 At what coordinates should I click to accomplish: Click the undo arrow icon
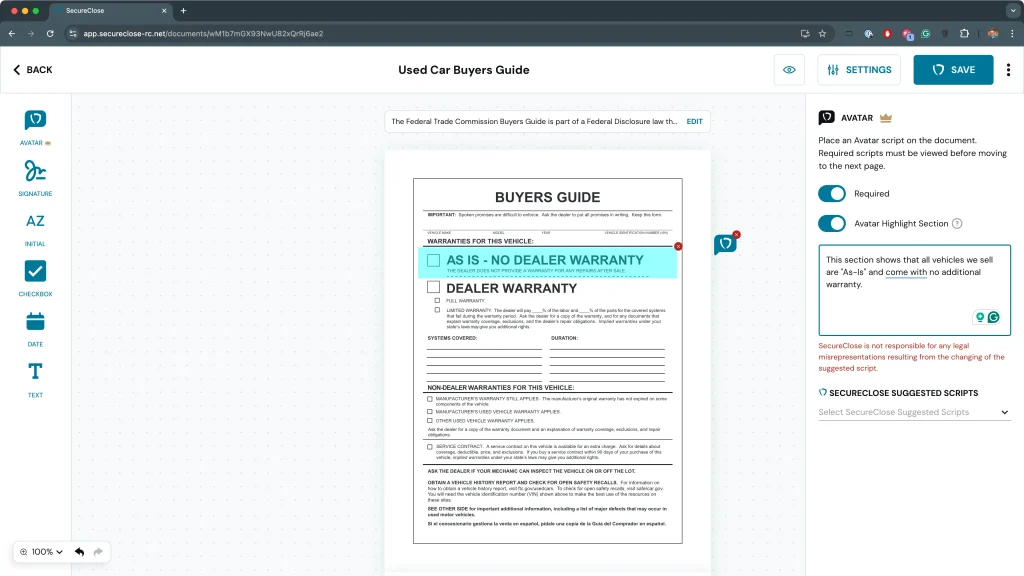pos(79,552)
